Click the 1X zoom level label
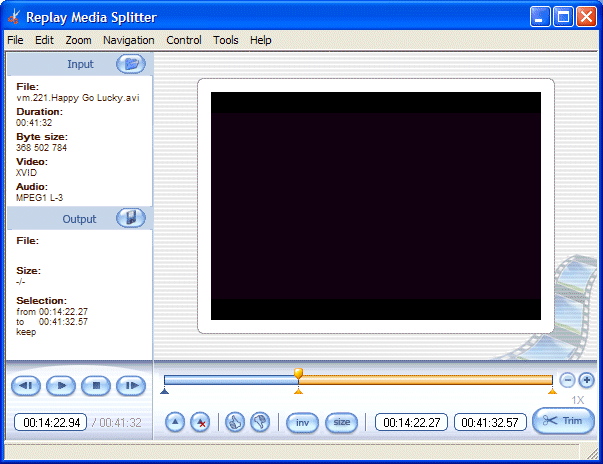Image resolution: width=603 pixels, height=464 pixels. 578,400
